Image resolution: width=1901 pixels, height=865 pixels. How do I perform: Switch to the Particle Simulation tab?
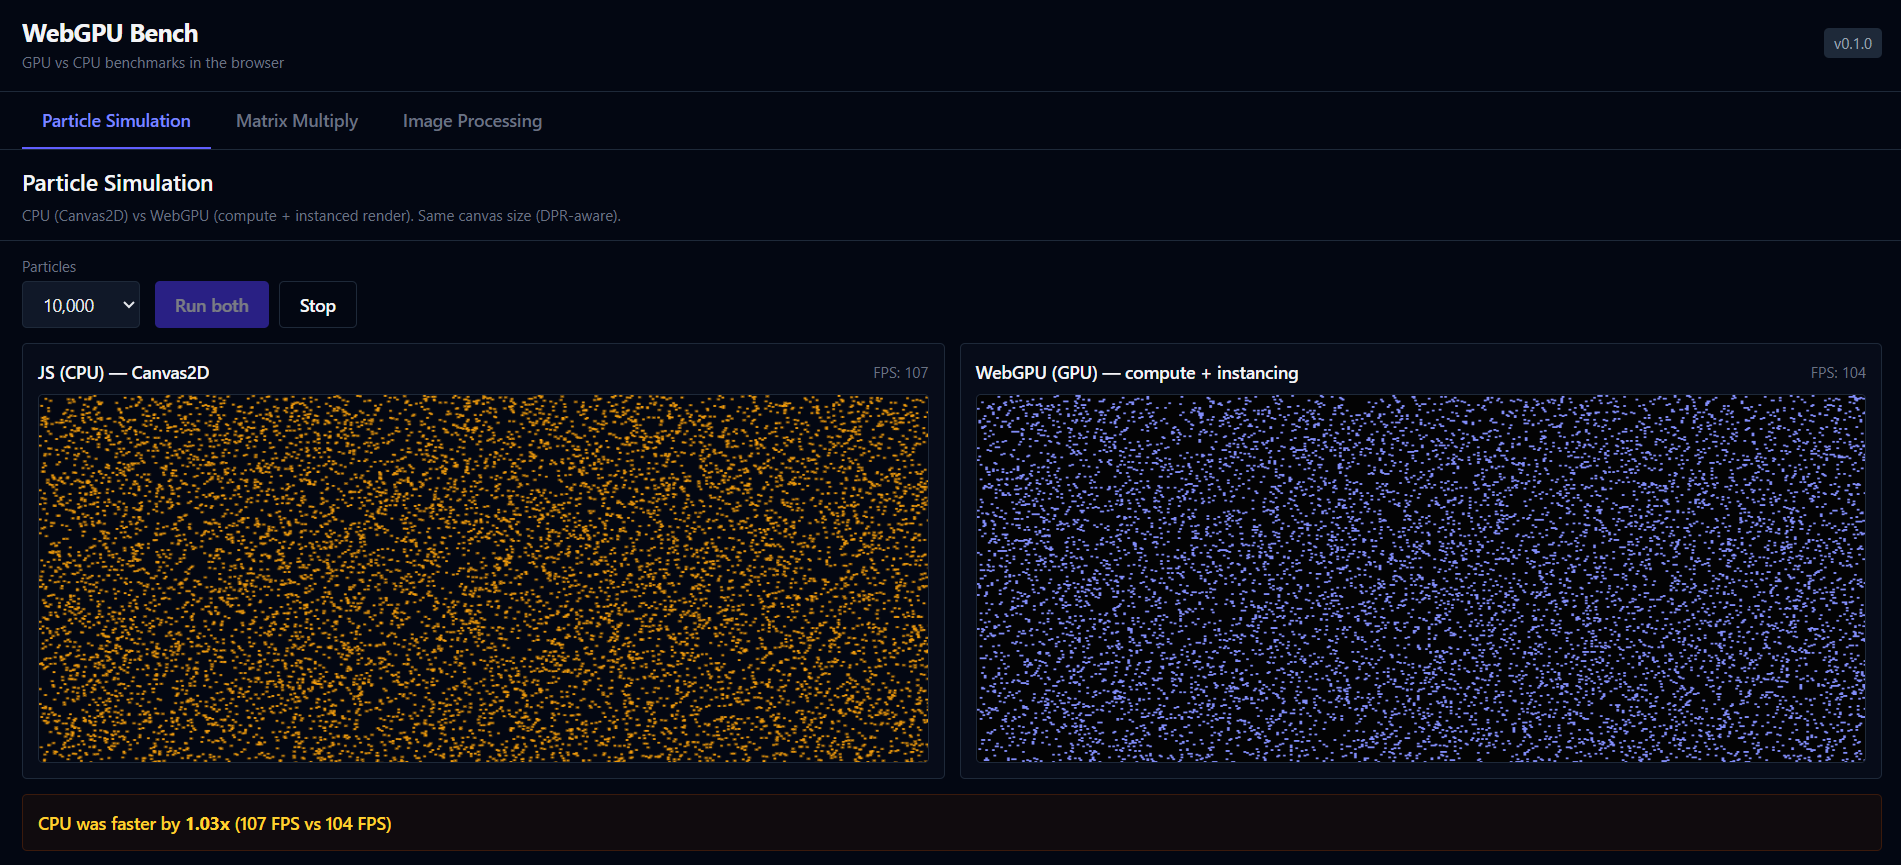coord(116,121)
